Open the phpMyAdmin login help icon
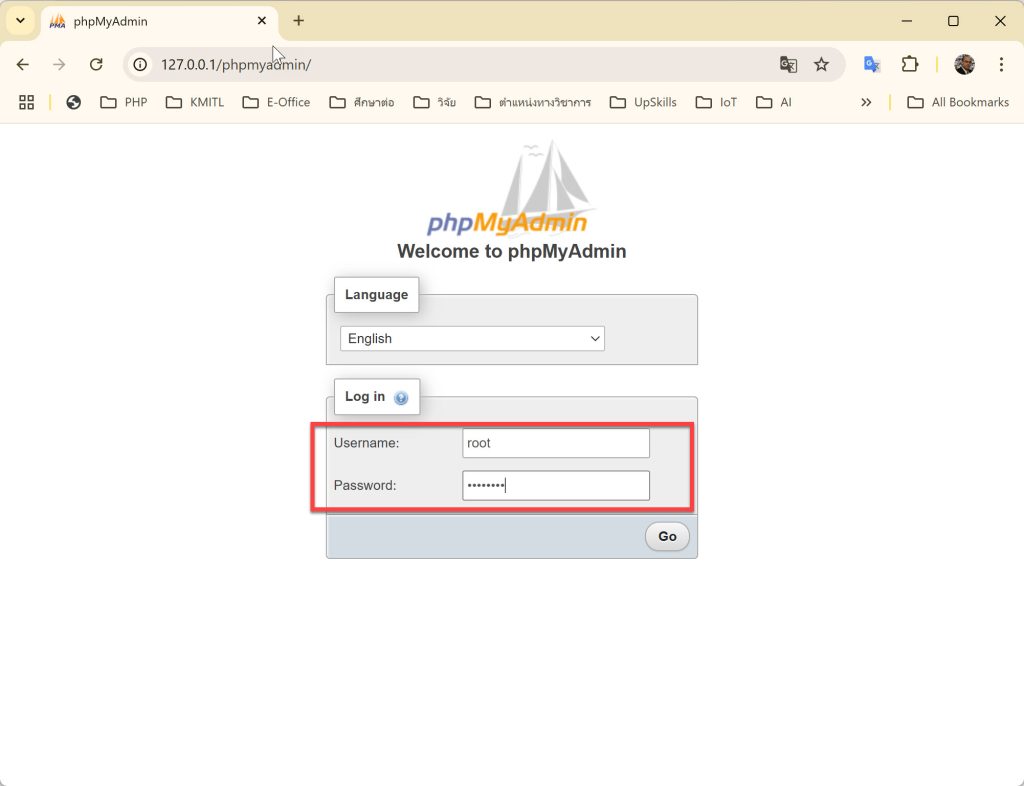This screenshot has width=1024, height=786. click(401, 398)
